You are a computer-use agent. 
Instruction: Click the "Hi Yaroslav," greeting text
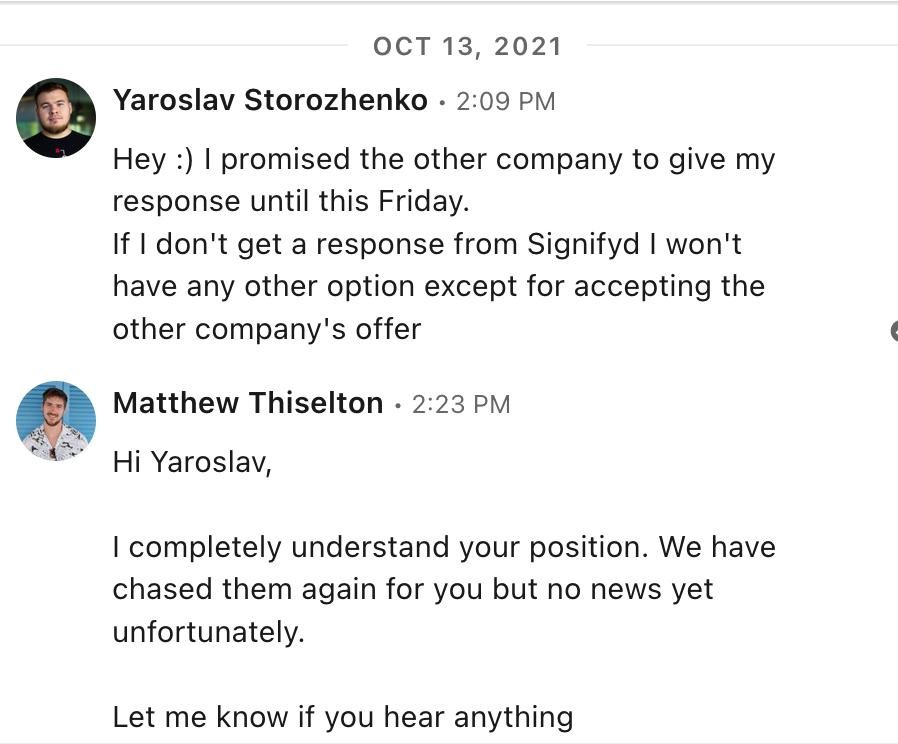click(192, 463)
